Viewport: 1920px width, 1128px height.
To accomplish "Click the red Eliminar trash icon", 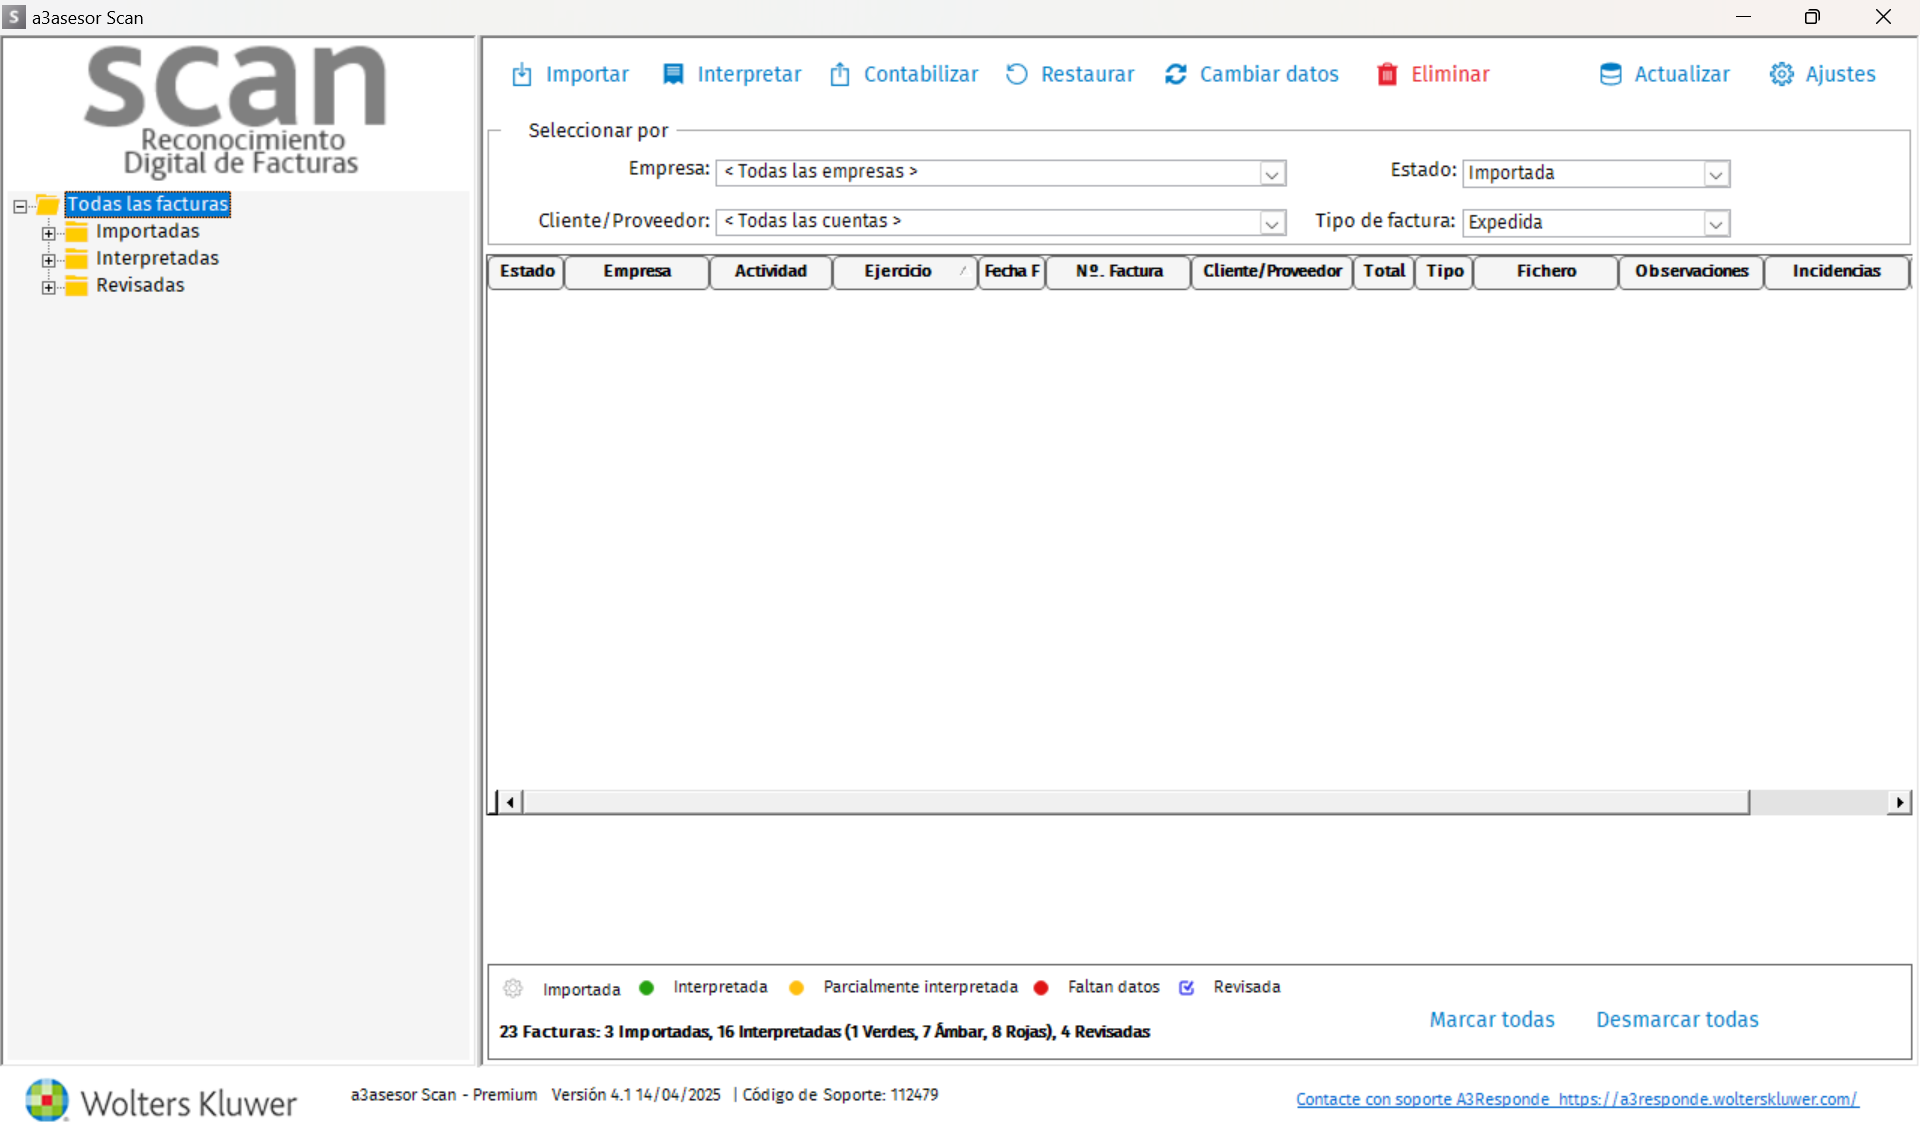I will [1387, 75].
